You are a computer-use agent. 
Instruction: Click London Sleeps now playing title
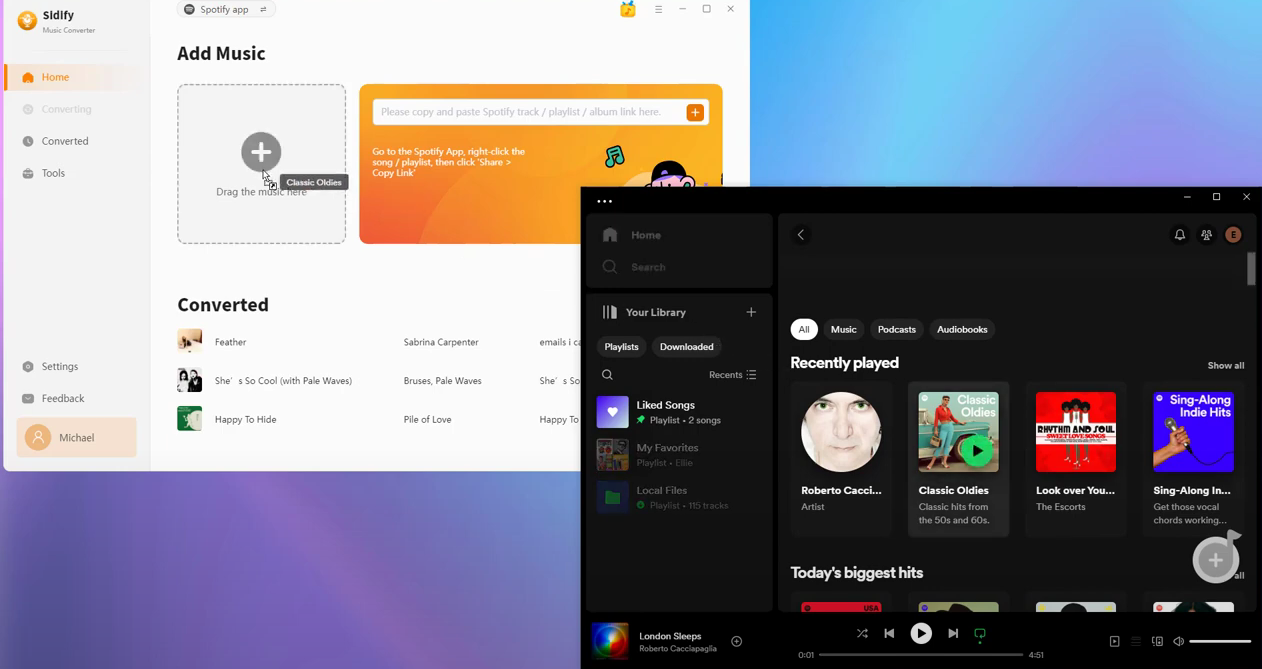coord(670,636)
